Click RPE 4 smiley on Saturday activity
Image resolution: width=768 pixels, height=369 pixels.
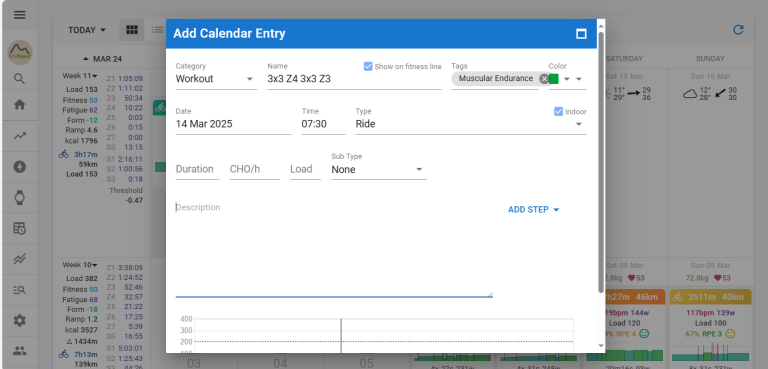[x=644, y=334]
